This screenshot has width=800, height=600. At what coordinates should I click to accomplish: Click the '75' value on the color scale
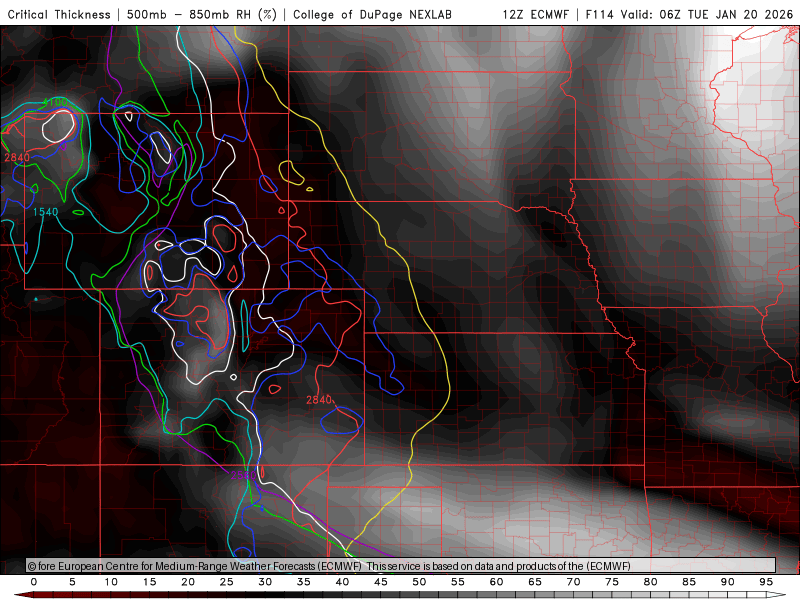[612, 582]
